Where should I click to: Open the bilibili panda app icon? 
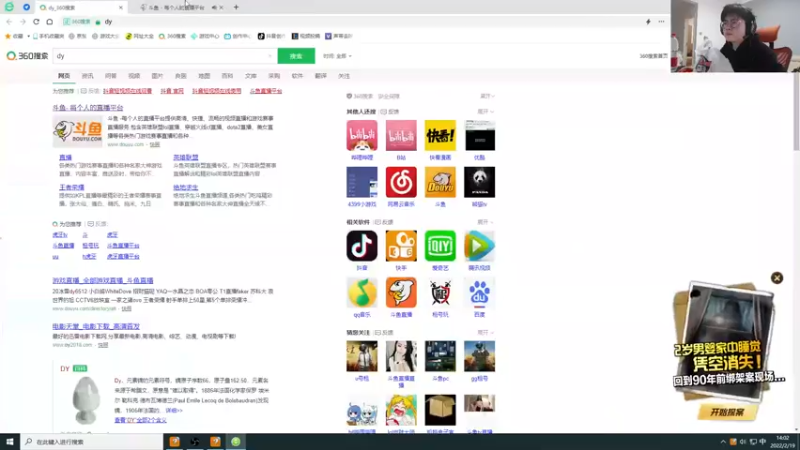coord(362,135)
